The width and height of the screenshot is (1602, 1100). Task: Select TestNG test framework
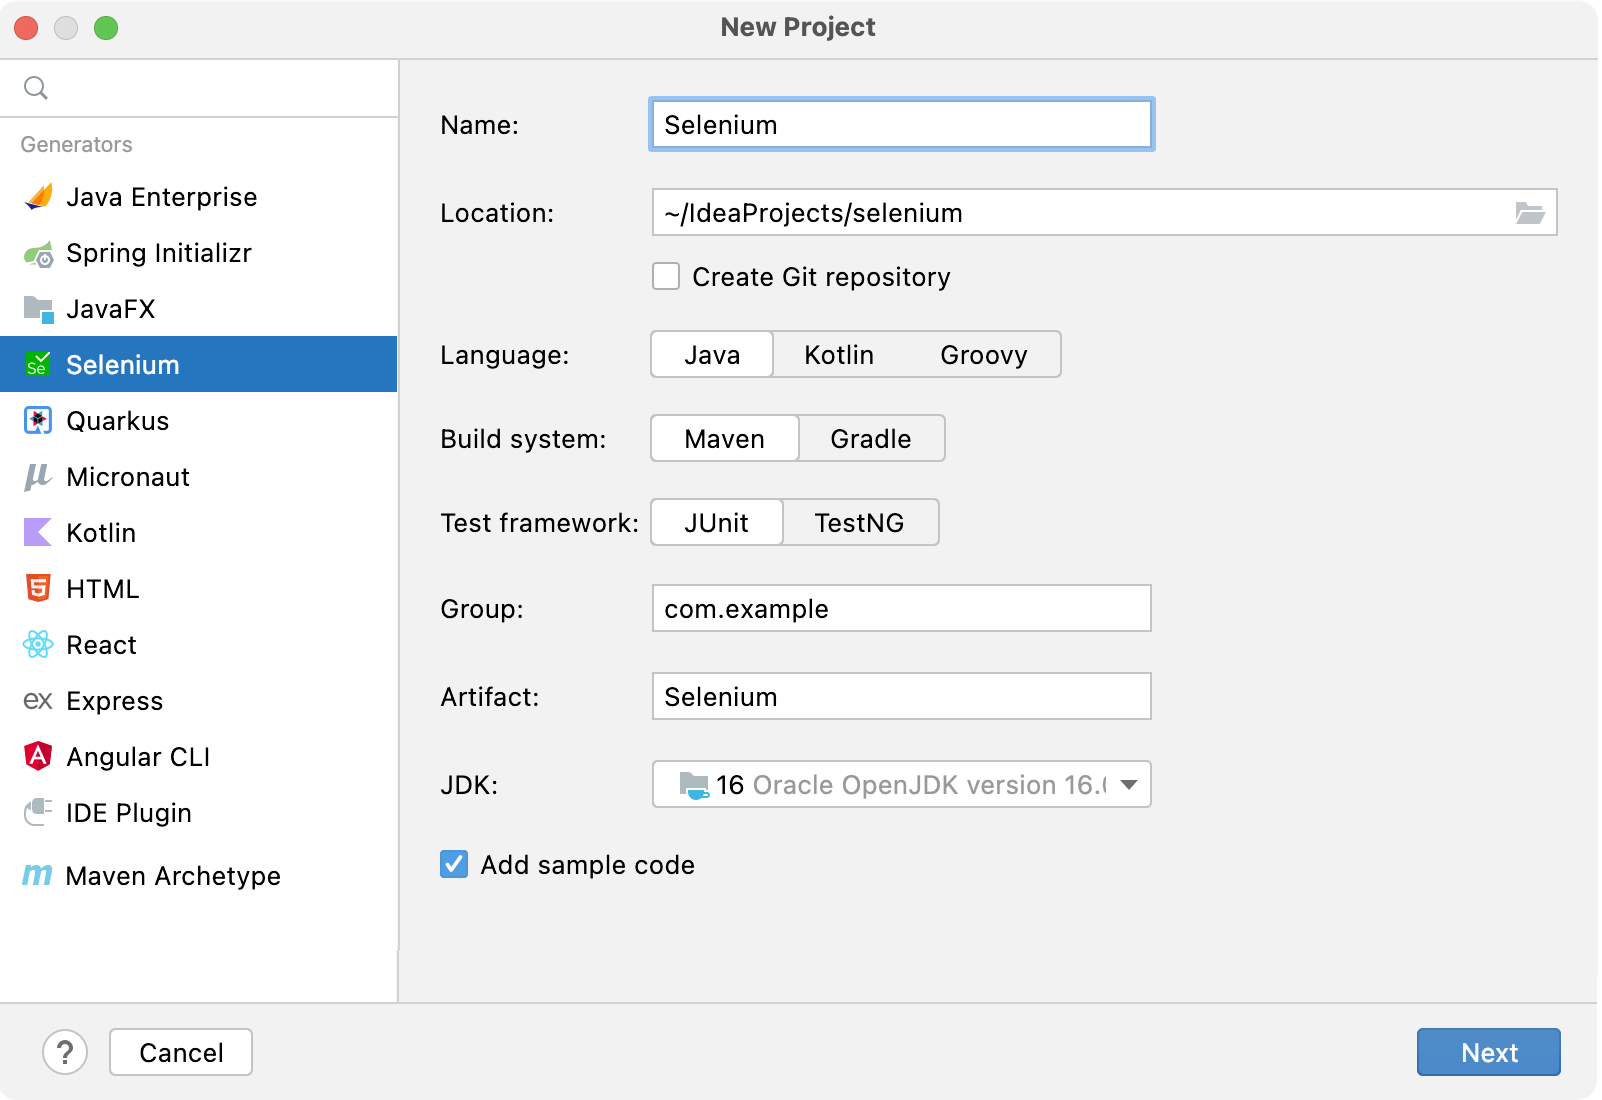(x=860, y=523)
